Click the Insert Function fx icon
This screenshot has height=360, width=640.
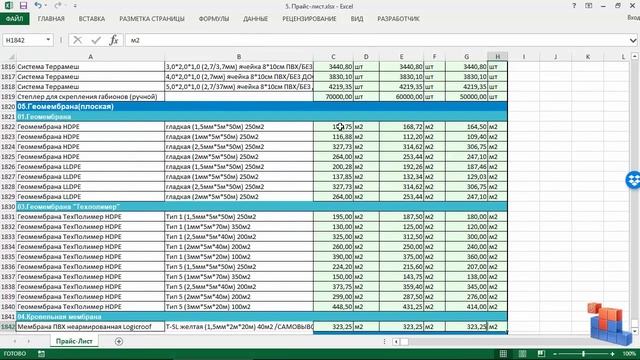point(114,40)
